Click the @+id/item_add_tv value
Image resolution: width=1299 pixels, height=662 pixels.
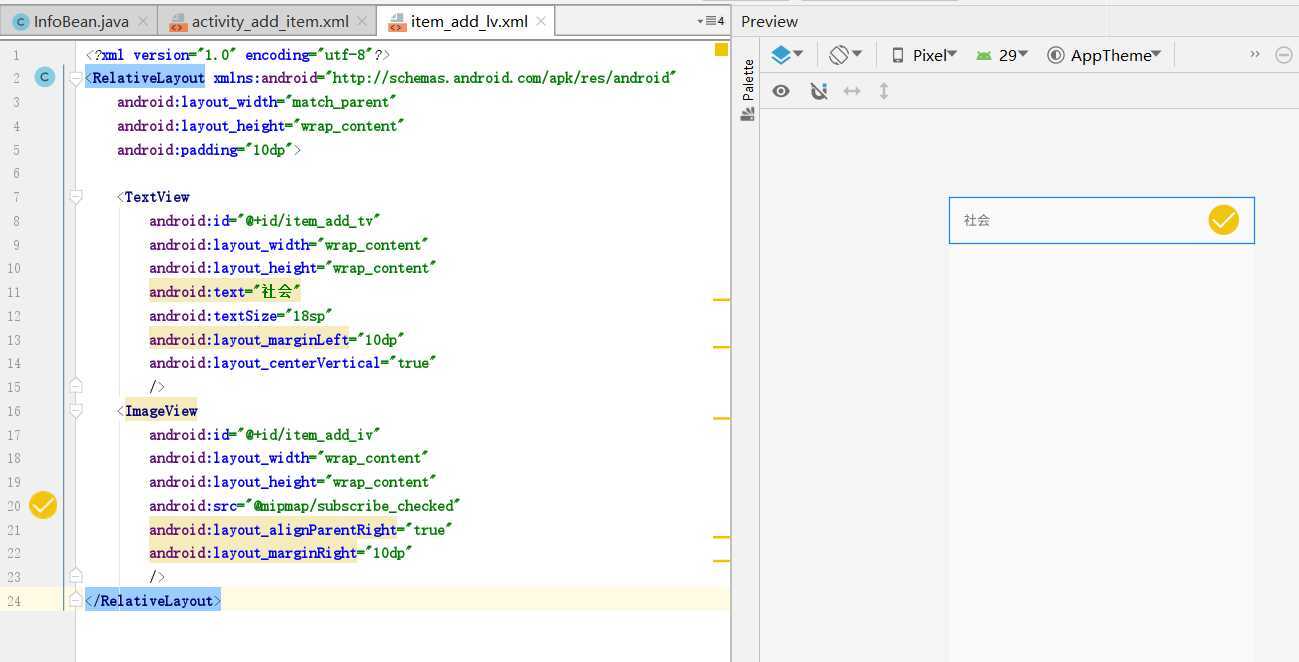(x=307, y=221)
